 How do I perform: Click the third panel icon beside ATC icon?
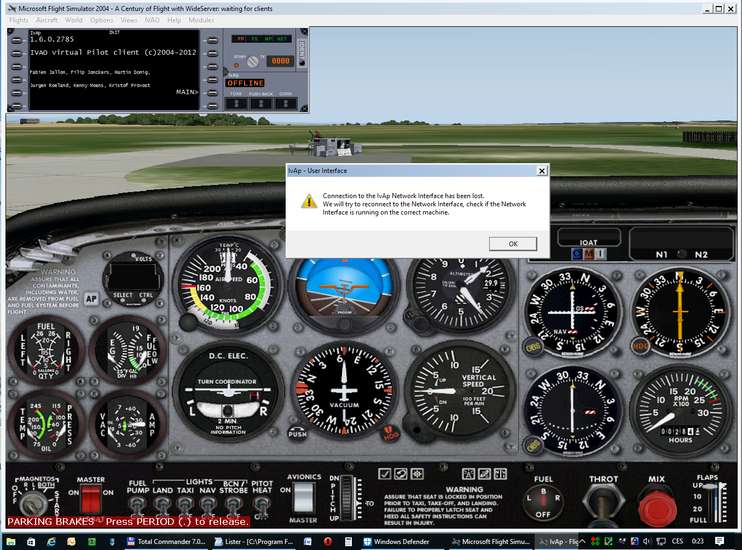[x=417, y=474]
